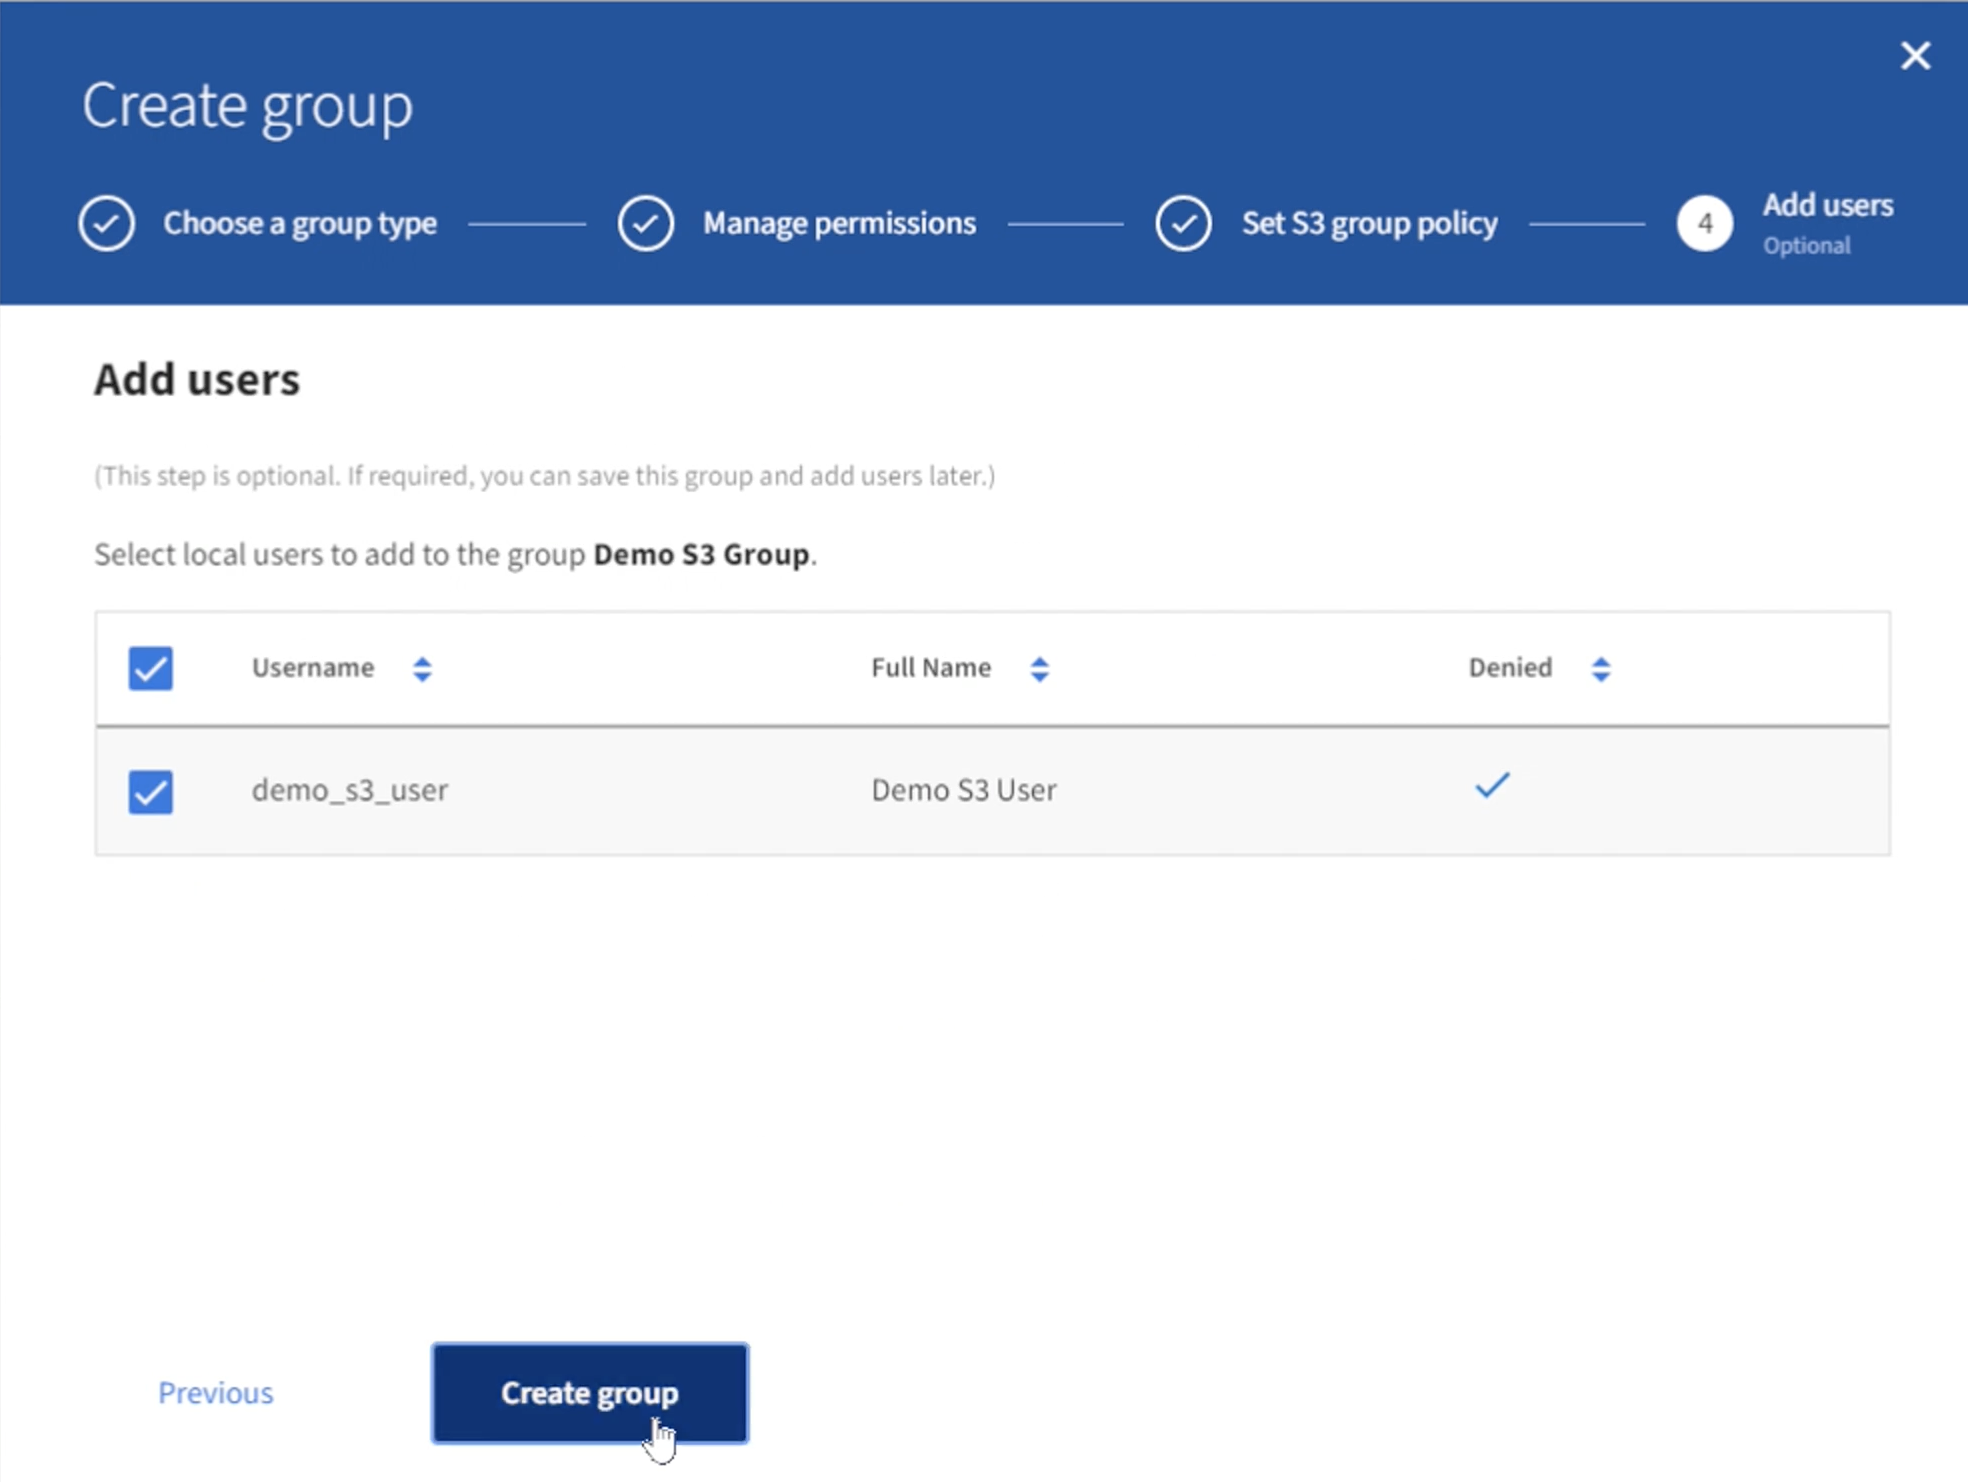Toggle the demo_s3_user row checkbox
Viewport: 1968px width, 1482px height.
tap(151, 788)
